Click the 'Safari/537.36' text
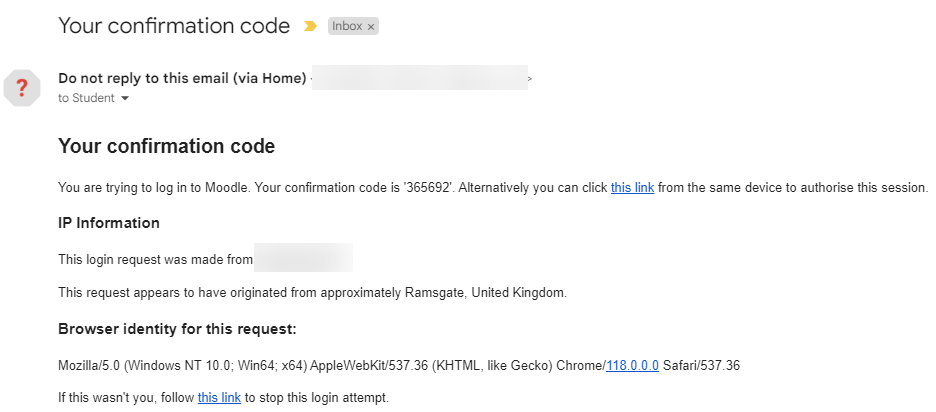 pos(701,365)
